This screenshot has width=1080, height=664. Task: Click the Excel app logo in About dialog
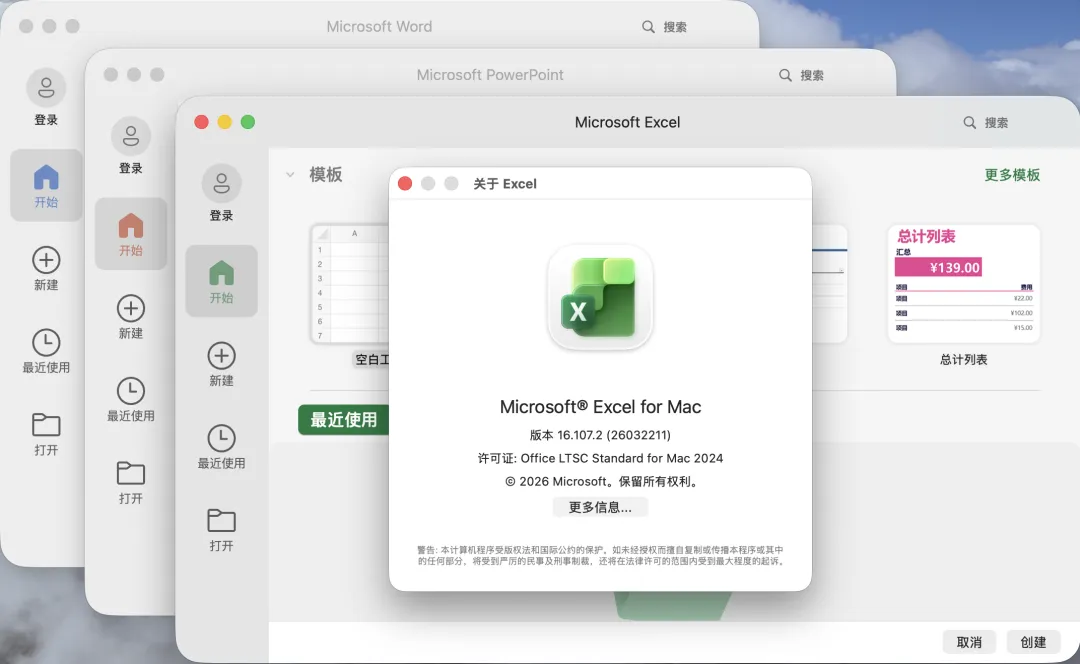pyautogui.click(x=600, y=298)
